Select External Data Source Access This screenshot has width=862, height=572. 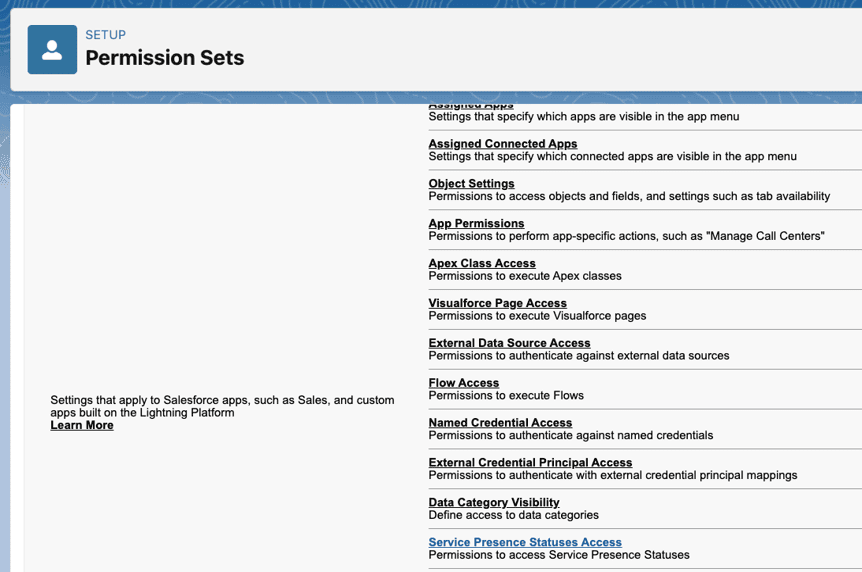pyautogui.click(x=509, y=343)
